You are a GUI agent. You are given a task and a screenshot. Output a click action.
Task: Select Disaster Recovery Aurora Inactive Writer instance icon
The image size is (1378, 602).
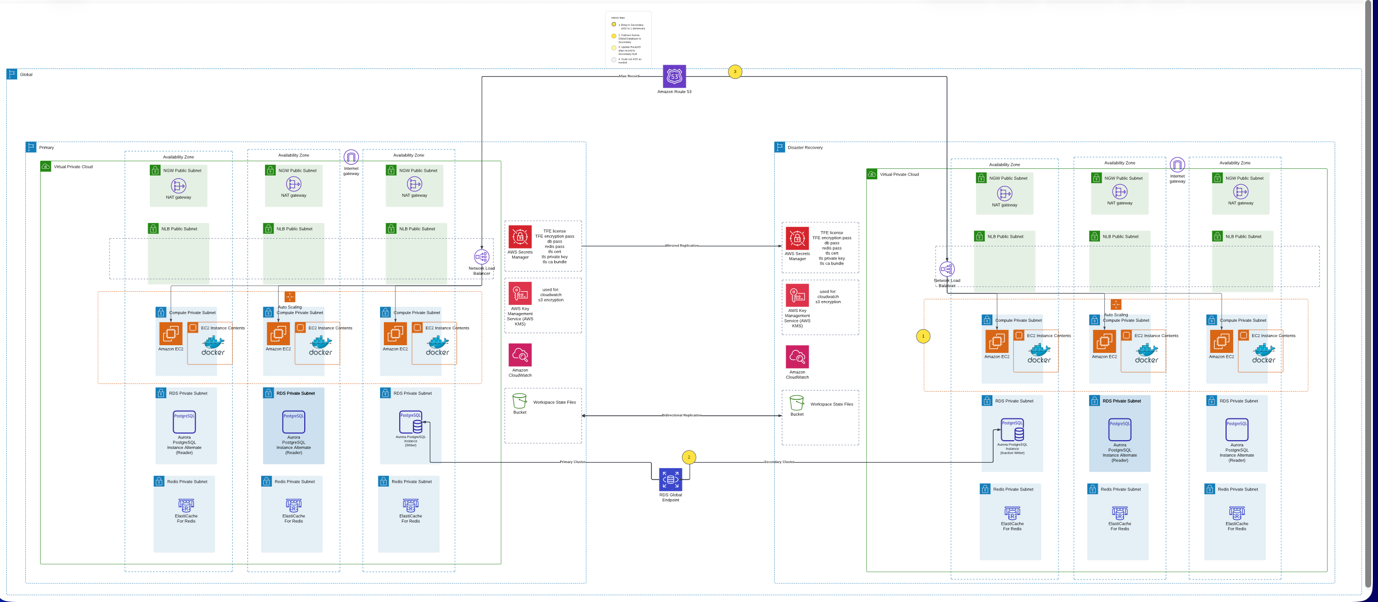point(1013,431)
